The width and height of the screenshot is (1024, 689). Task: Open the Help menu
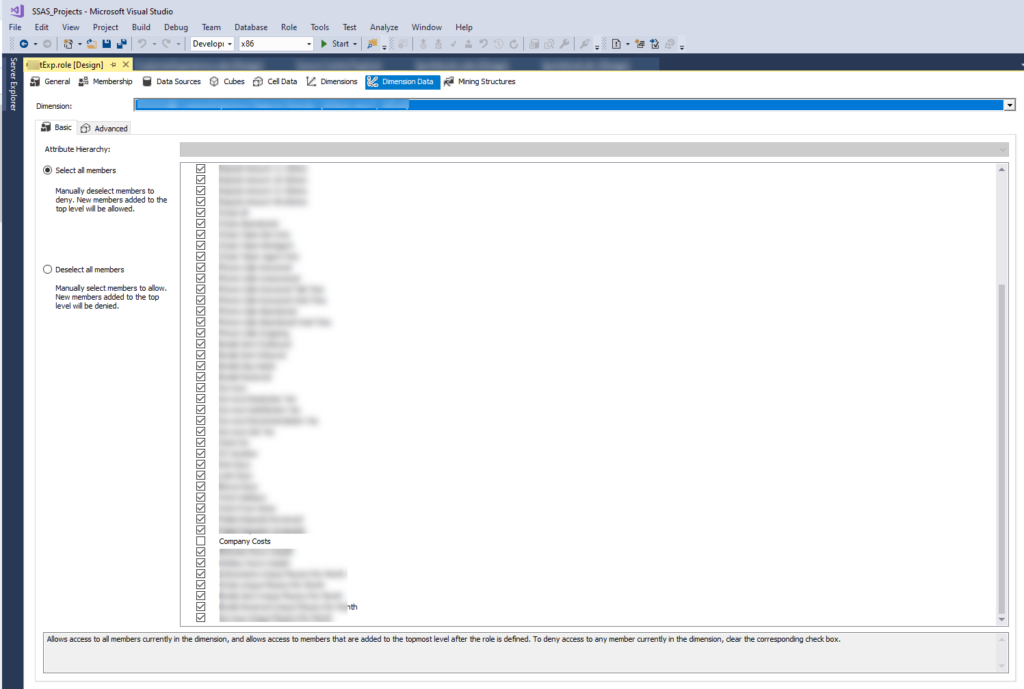point(464,27)
